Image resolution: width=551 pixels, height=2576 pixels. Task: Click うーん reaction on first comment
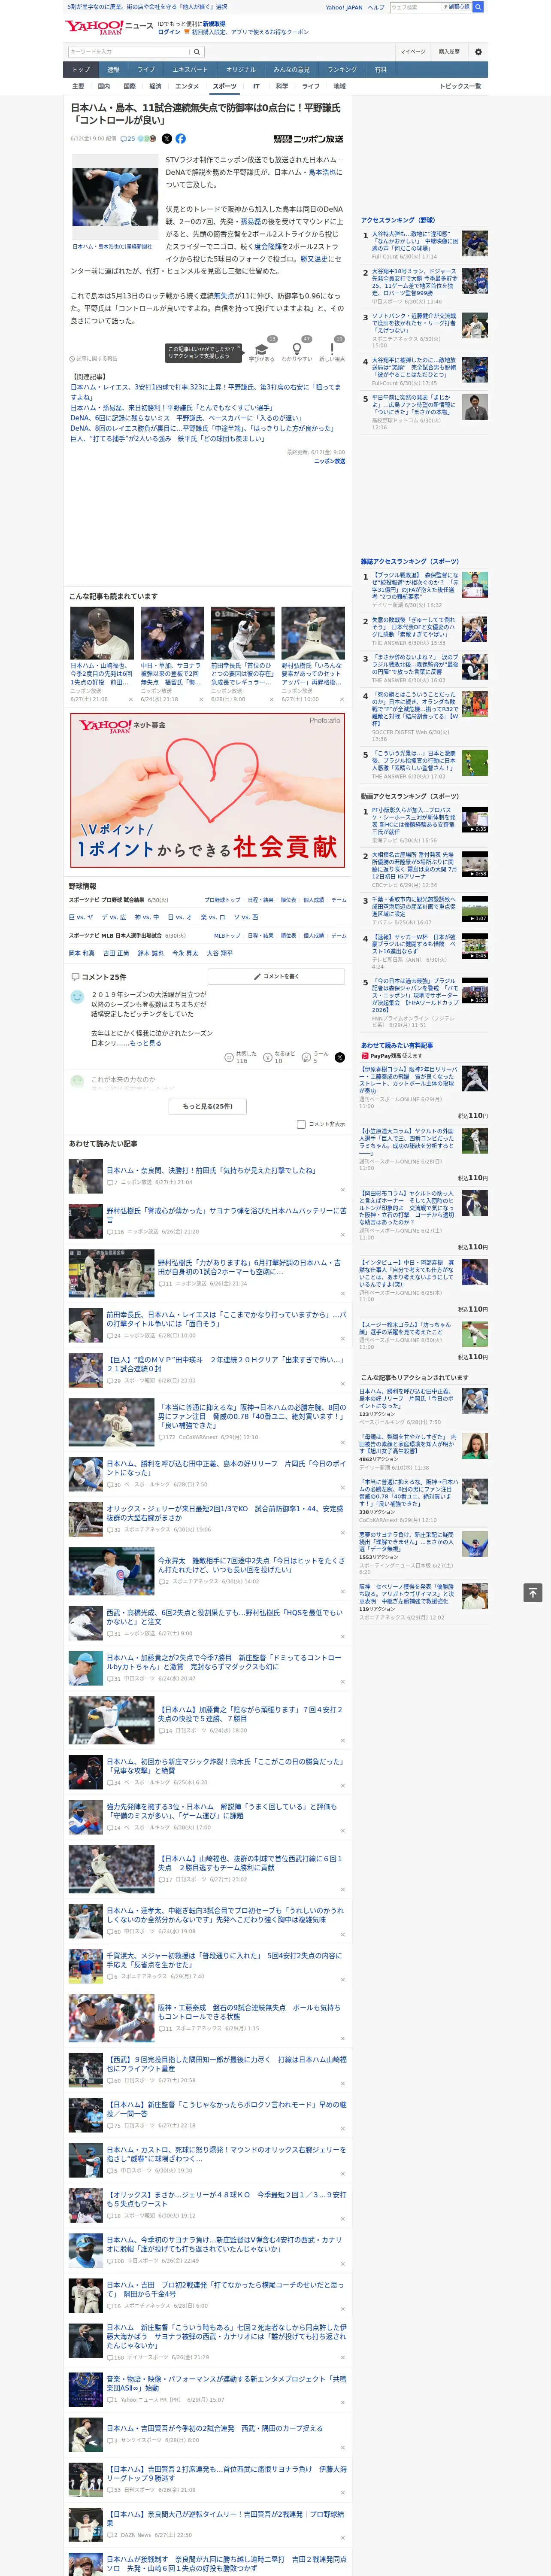tap(316, 1057)
